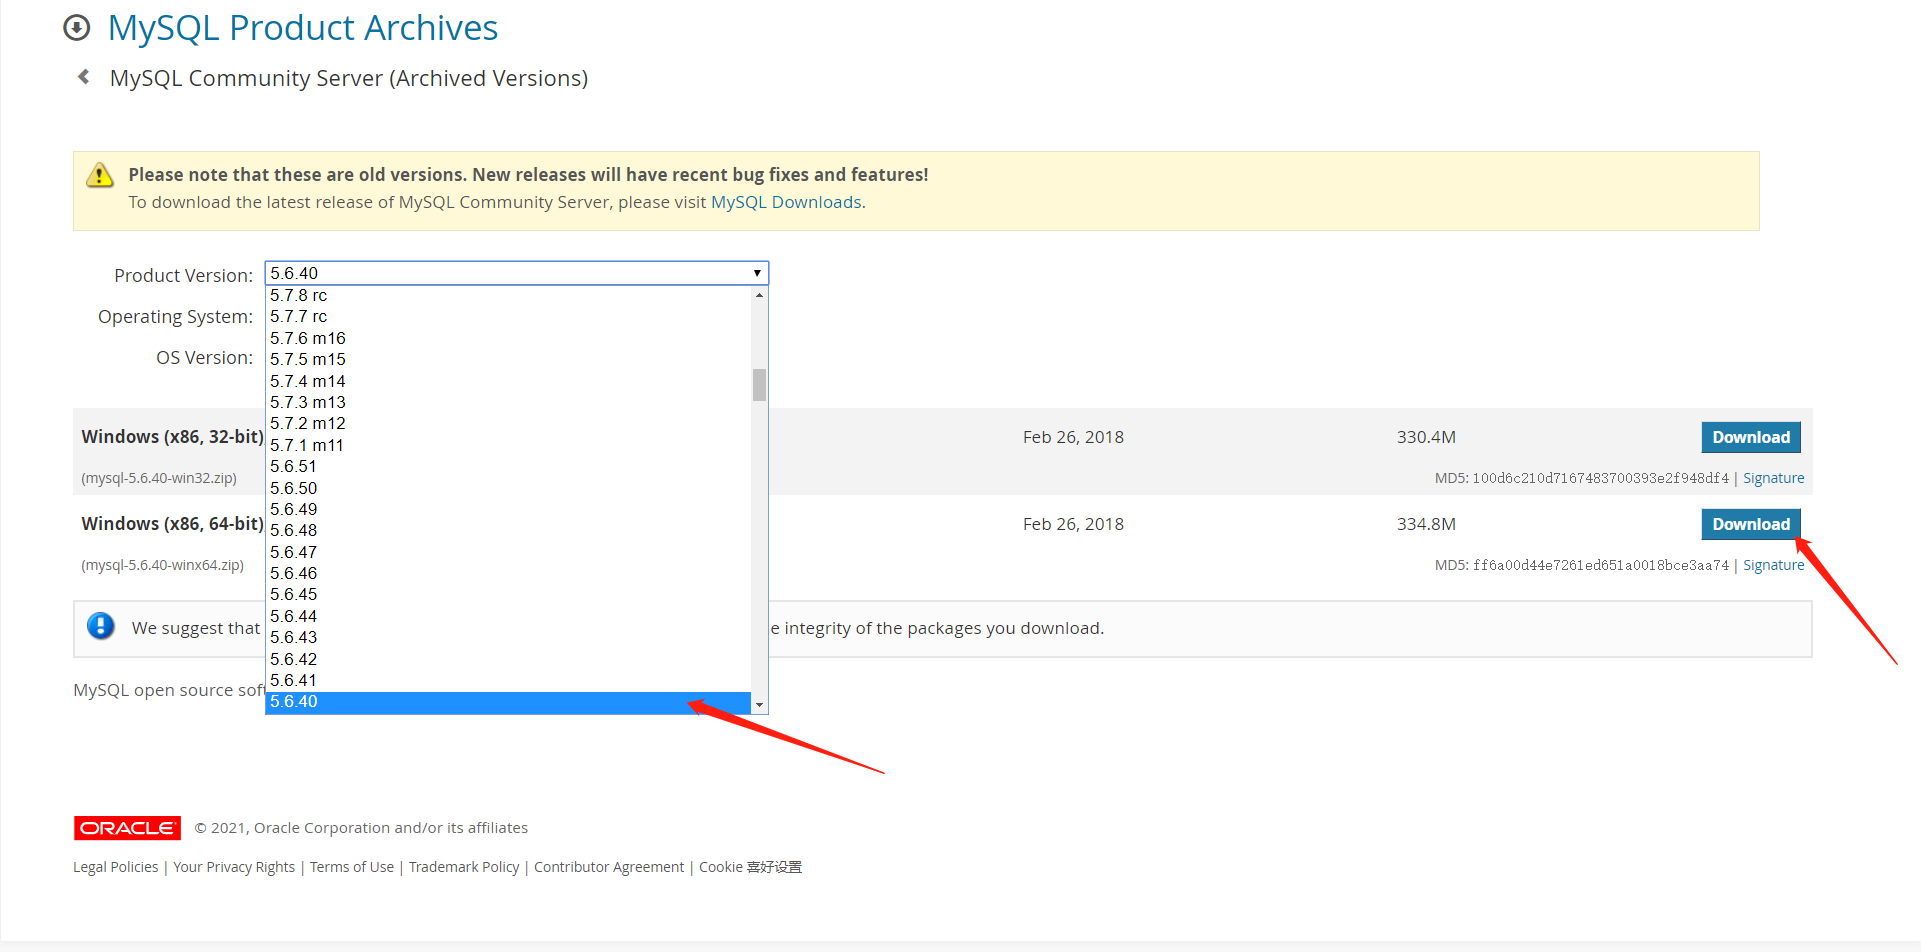Select 5.6.42 from version list
This screenshot has height=952, width=1921.
[508, 659]
